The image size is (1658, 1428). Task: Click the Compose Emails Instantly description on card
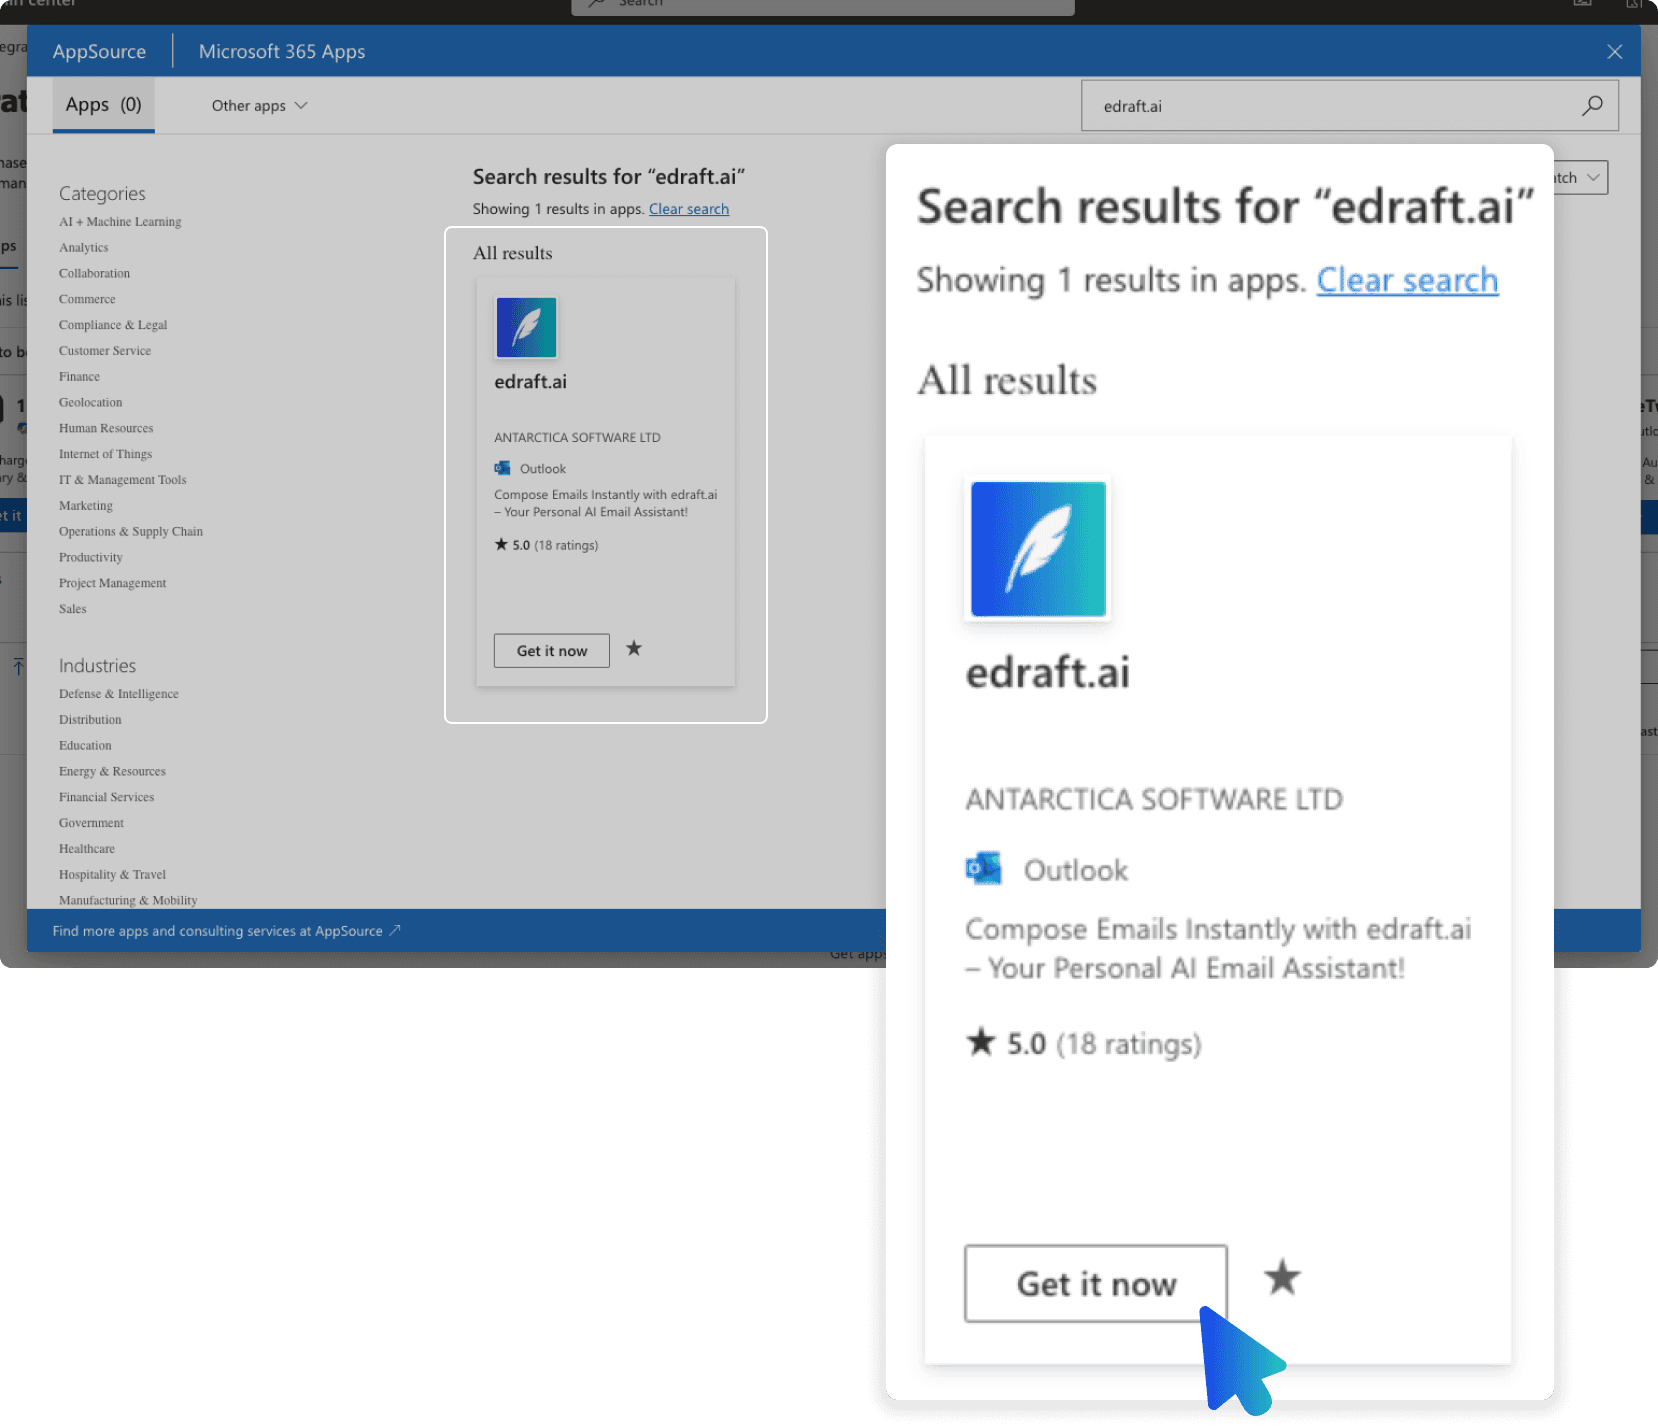pyautogui.click(x=605, y=503)
